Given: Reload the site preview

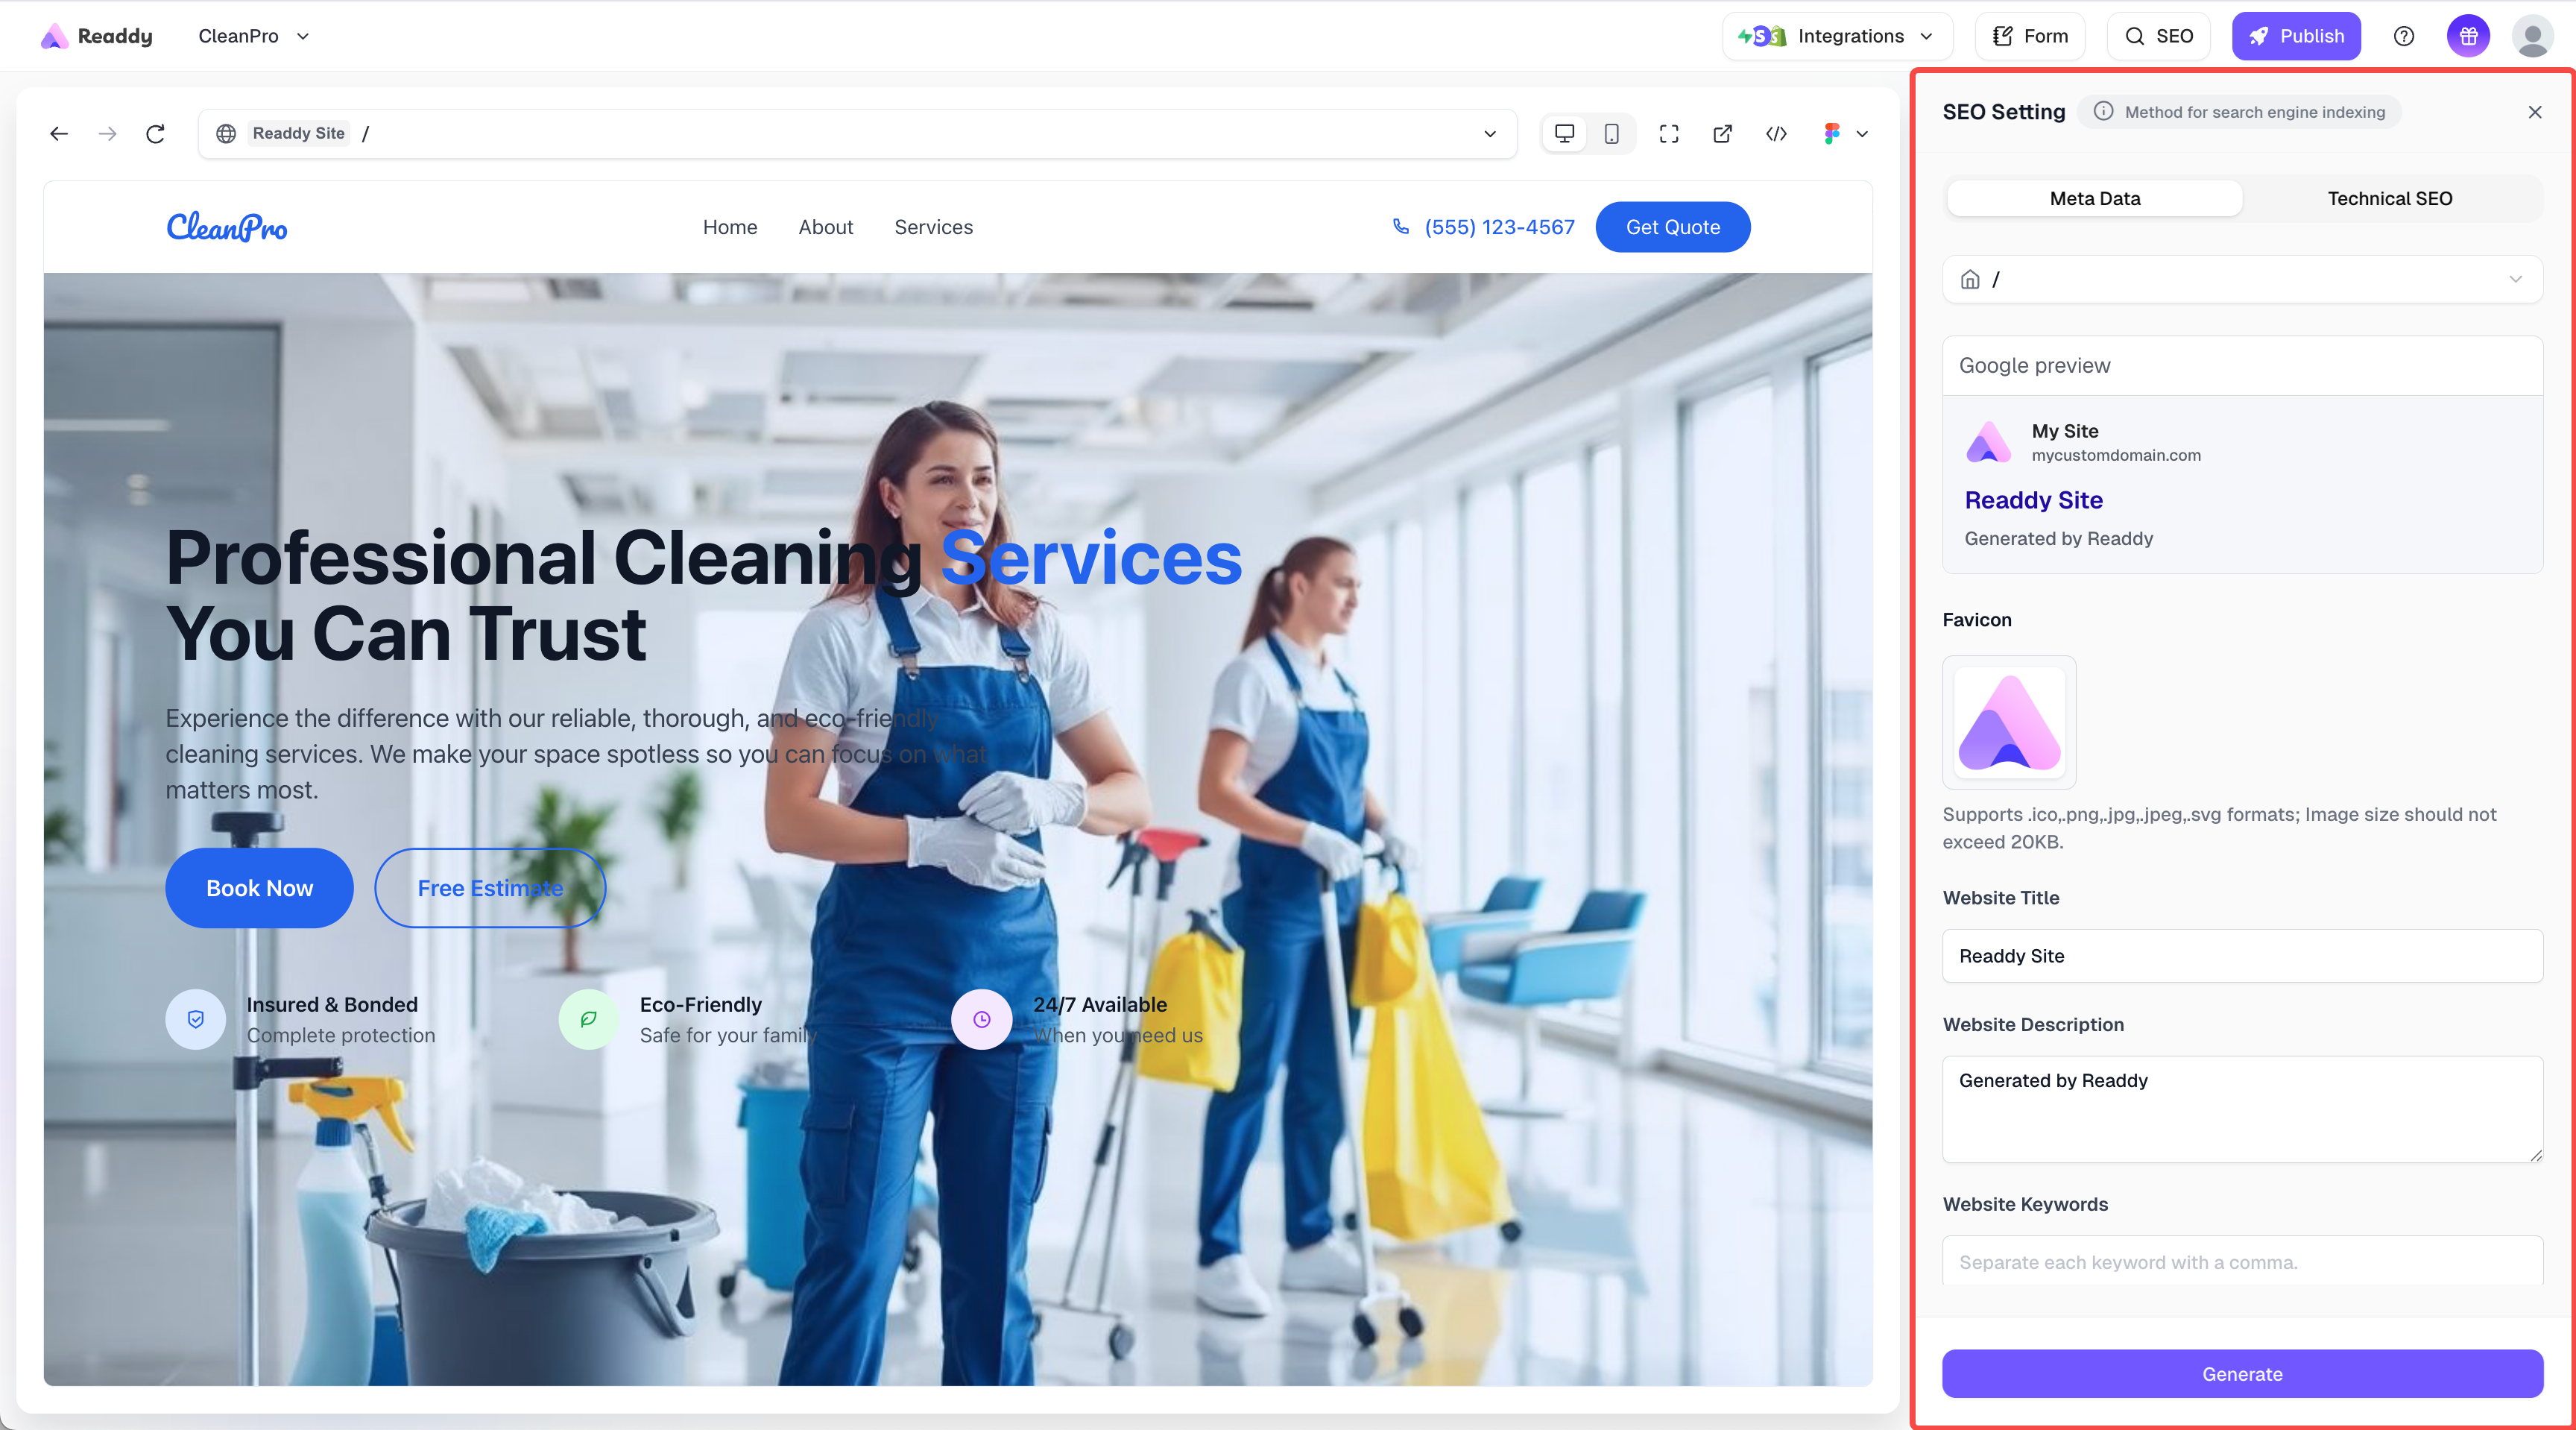Looking at the screenshot, I should coord(155,134).
